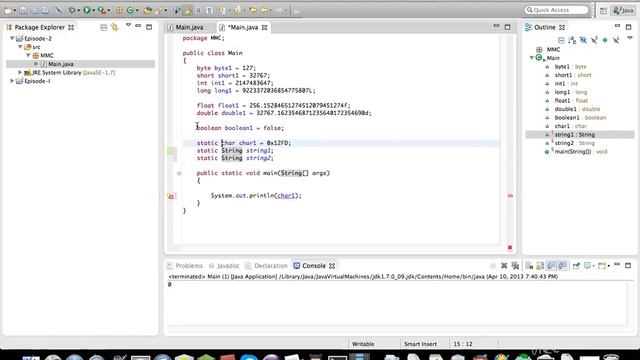The height and width of the screenshot is (360, 640).
Task: Click Clear Console icon
Action: (529, 266)
